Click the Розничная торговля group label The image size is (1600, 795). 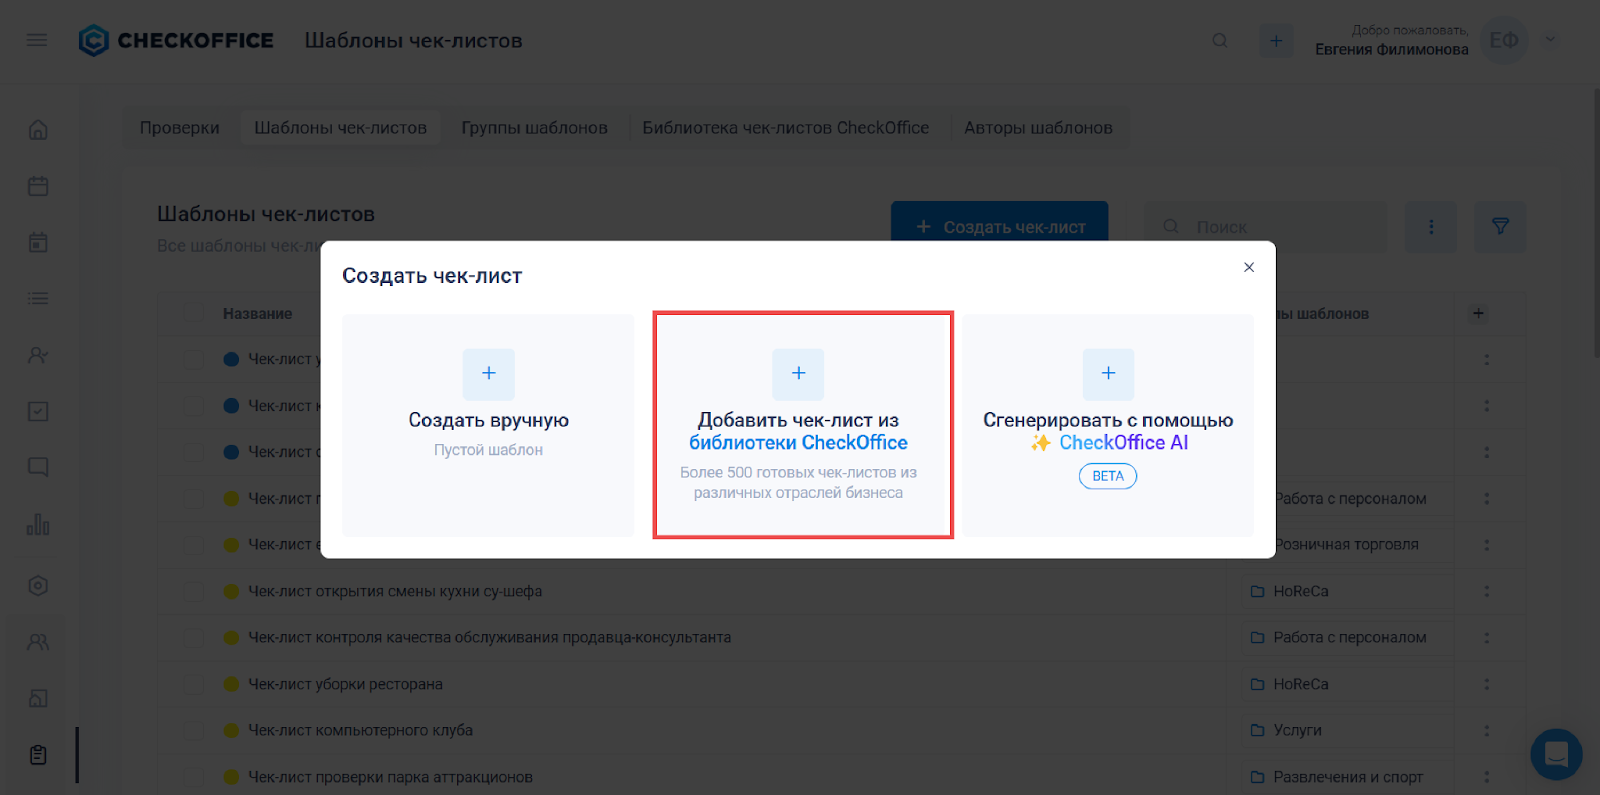(1347, 545)
